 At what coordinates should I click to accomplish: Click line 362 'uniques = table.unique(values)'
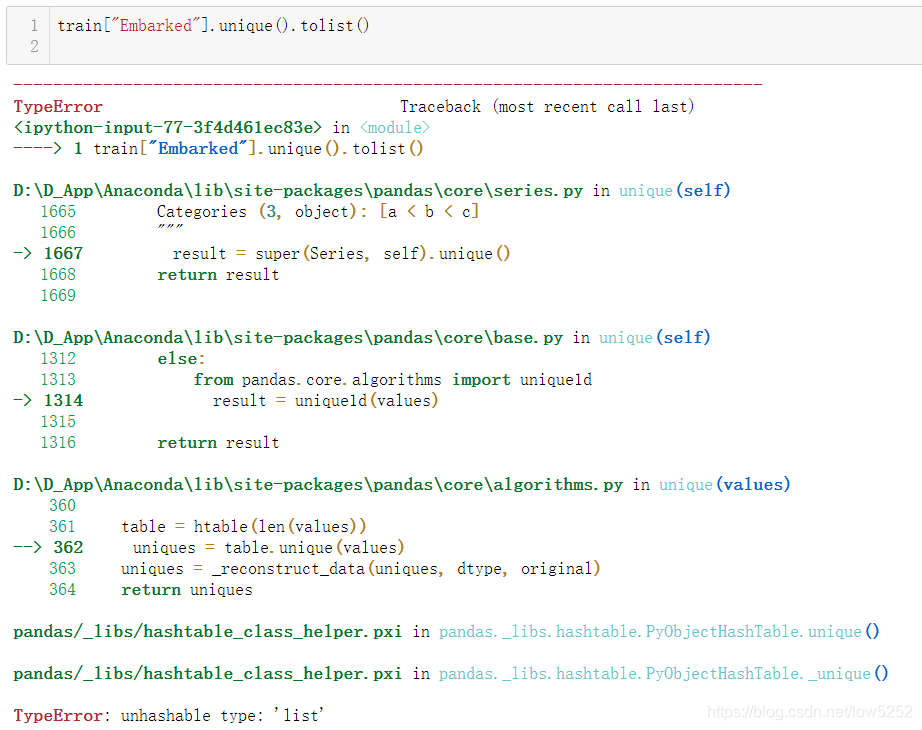pyautogui.click(x=268, y=548)
